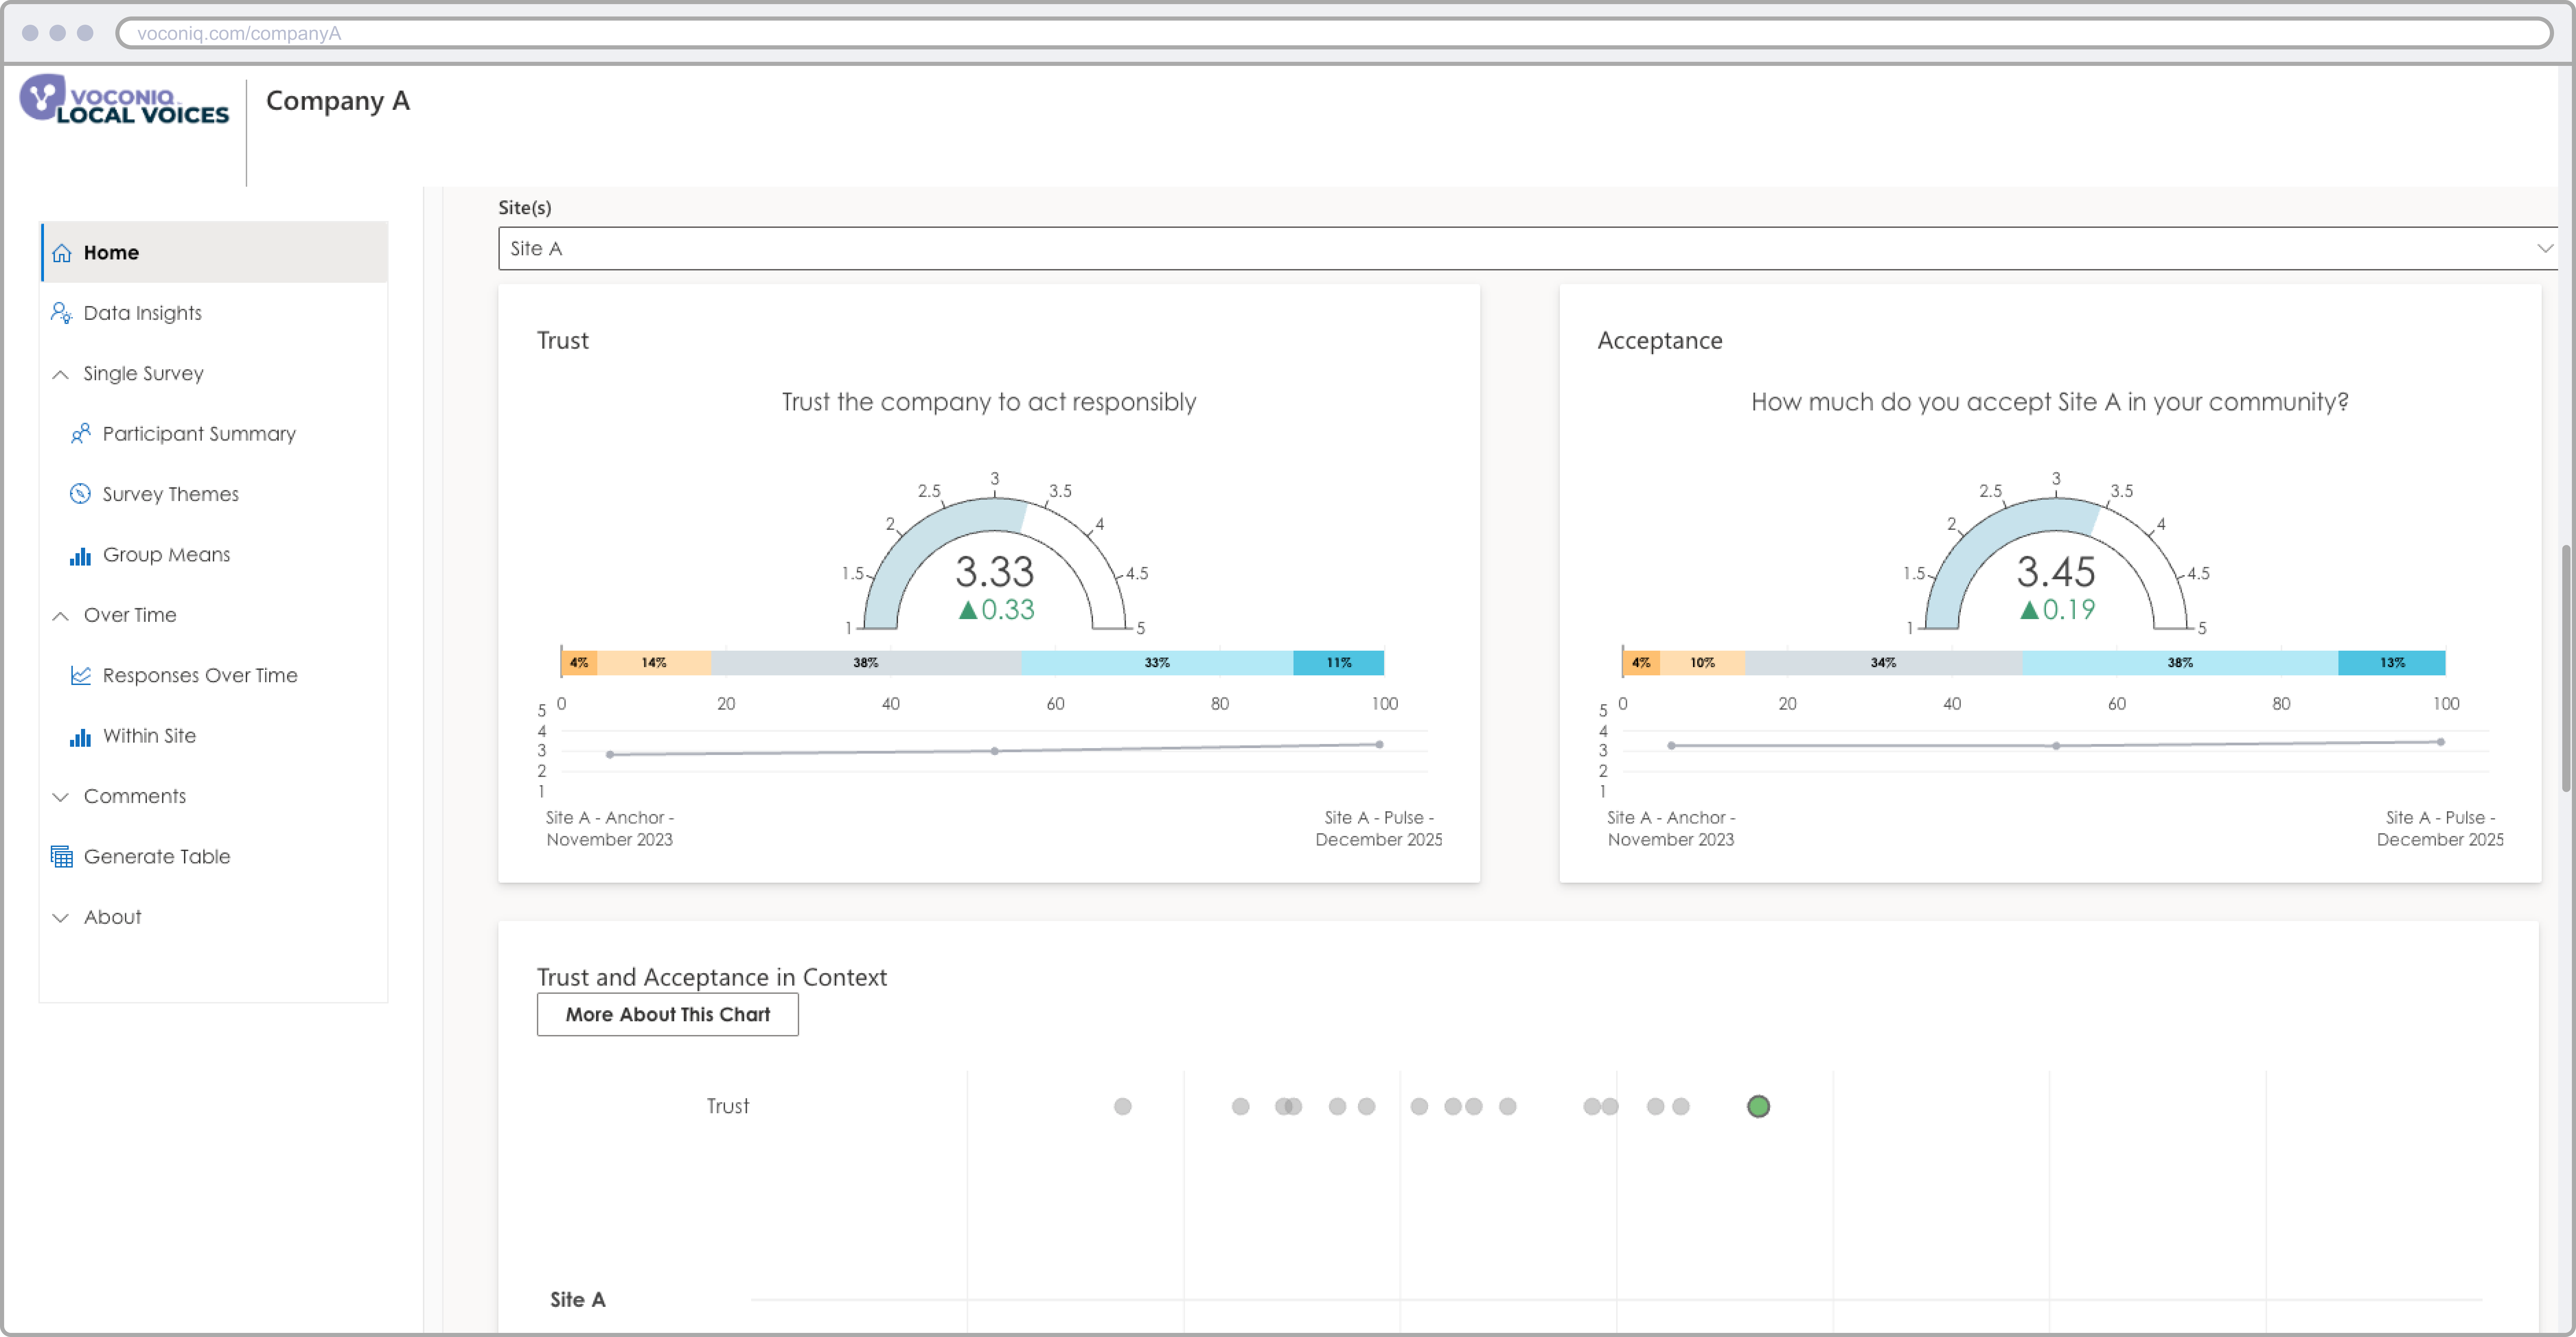
Task: Click the Responses Over Time line chart icon
Action: pyautogui.click(x=80, y=676)
